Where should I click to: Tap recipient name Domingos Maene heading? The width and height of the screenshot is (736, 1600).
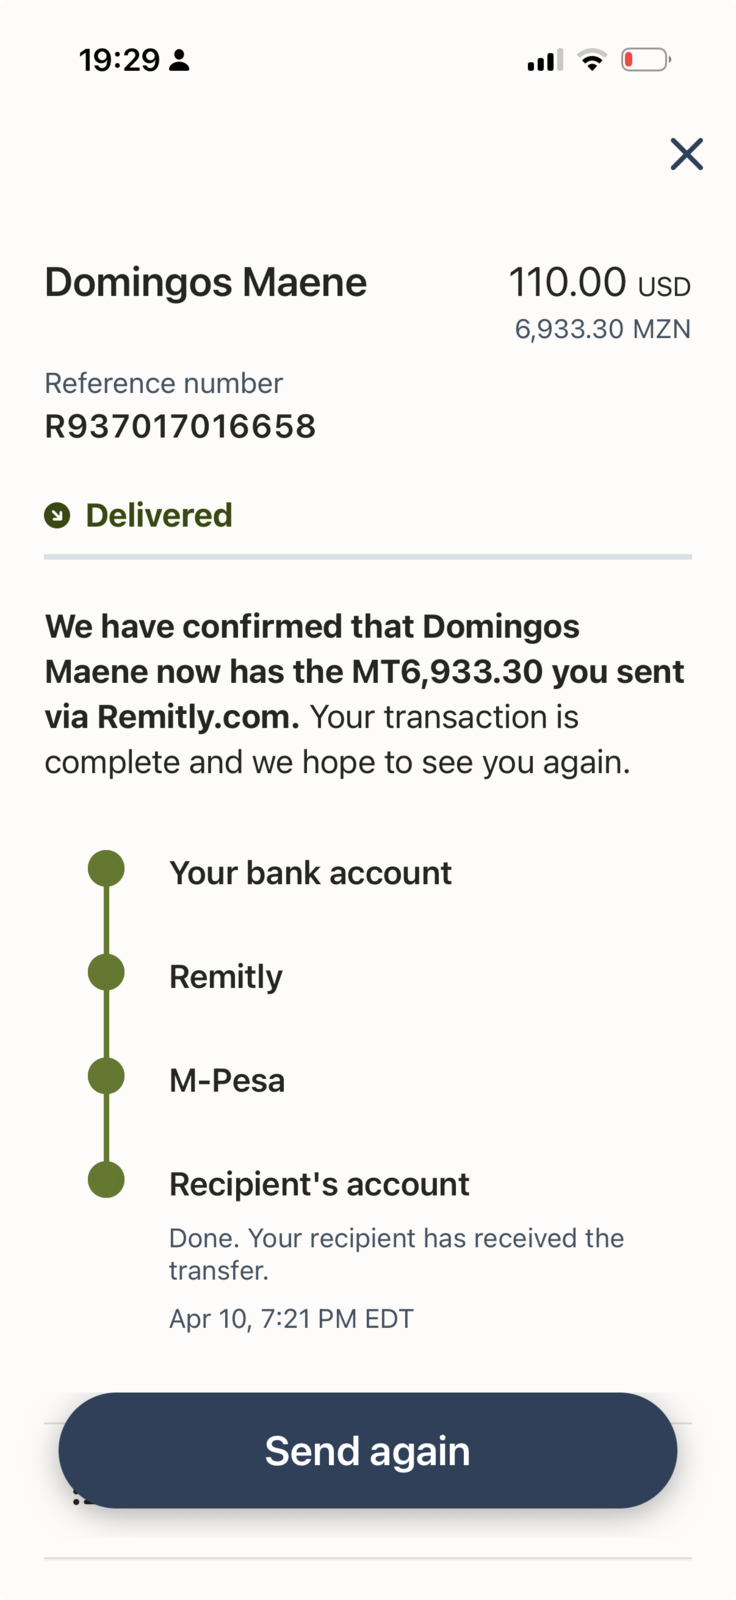(206, 283)
